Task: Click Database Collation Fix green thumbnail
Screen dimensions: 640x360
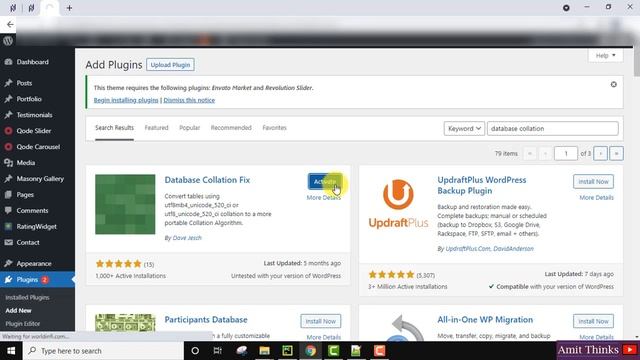Action: 125,204
